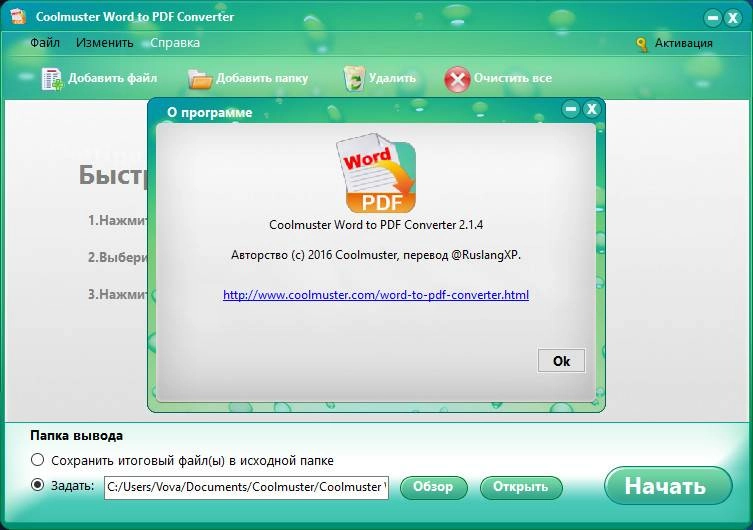Click Ok in the About dialog
753x530 pixels.
click(561, 361)
